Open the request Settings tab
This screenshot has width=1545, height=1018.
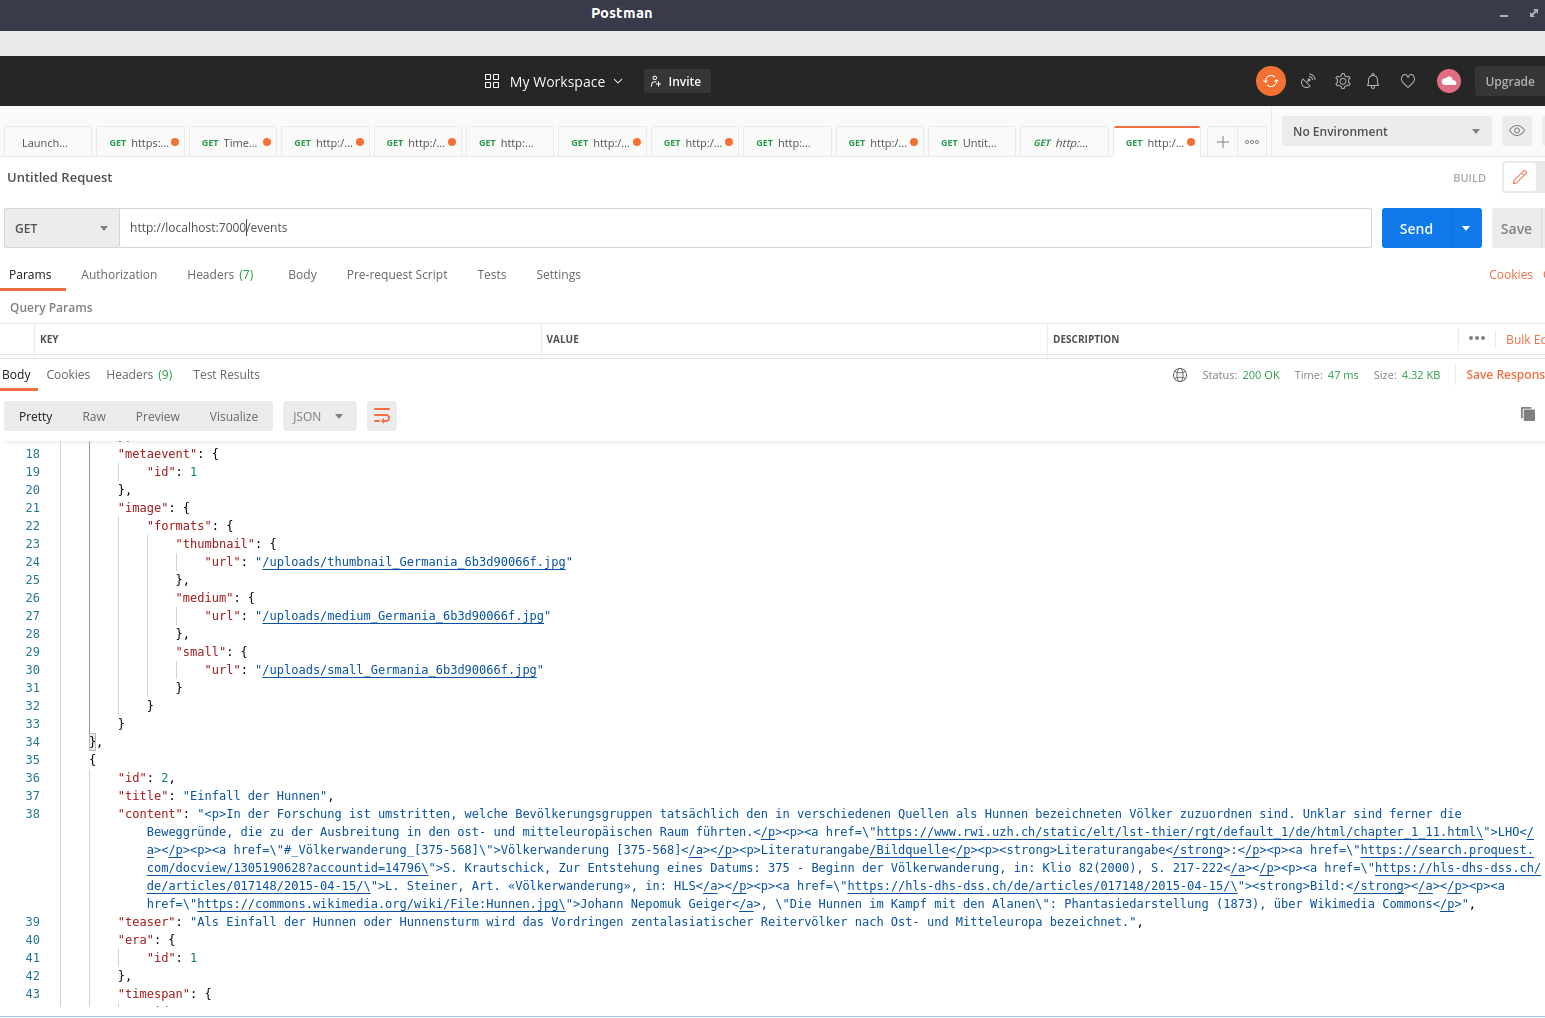coord(558,274)
